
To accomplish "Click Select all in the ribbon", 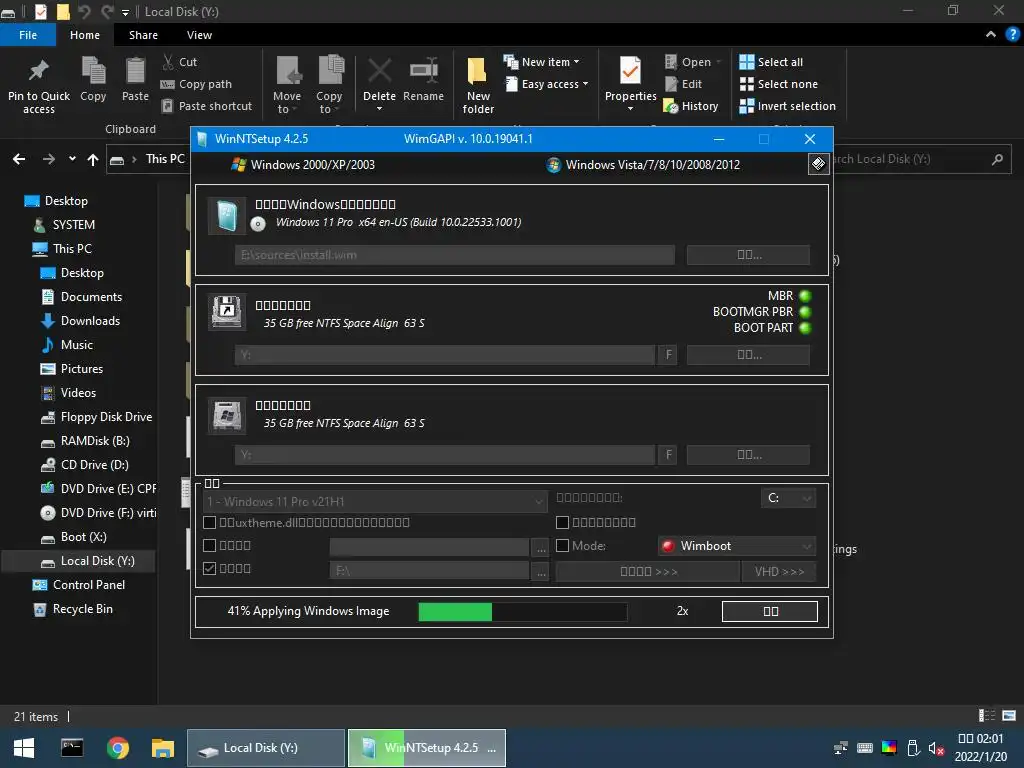I will point(771,62).
